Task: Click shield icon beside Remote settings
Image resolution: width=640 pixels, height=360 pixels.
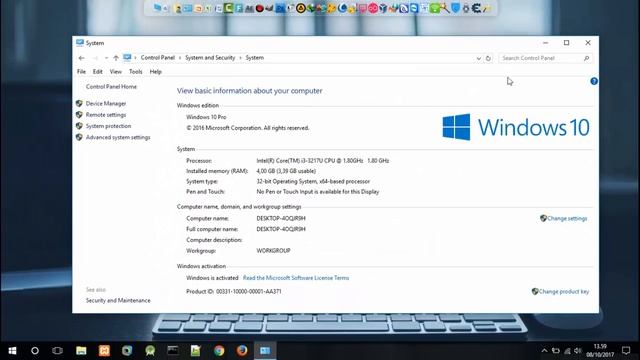Action: pyautogui.click(x=79, y=115)
